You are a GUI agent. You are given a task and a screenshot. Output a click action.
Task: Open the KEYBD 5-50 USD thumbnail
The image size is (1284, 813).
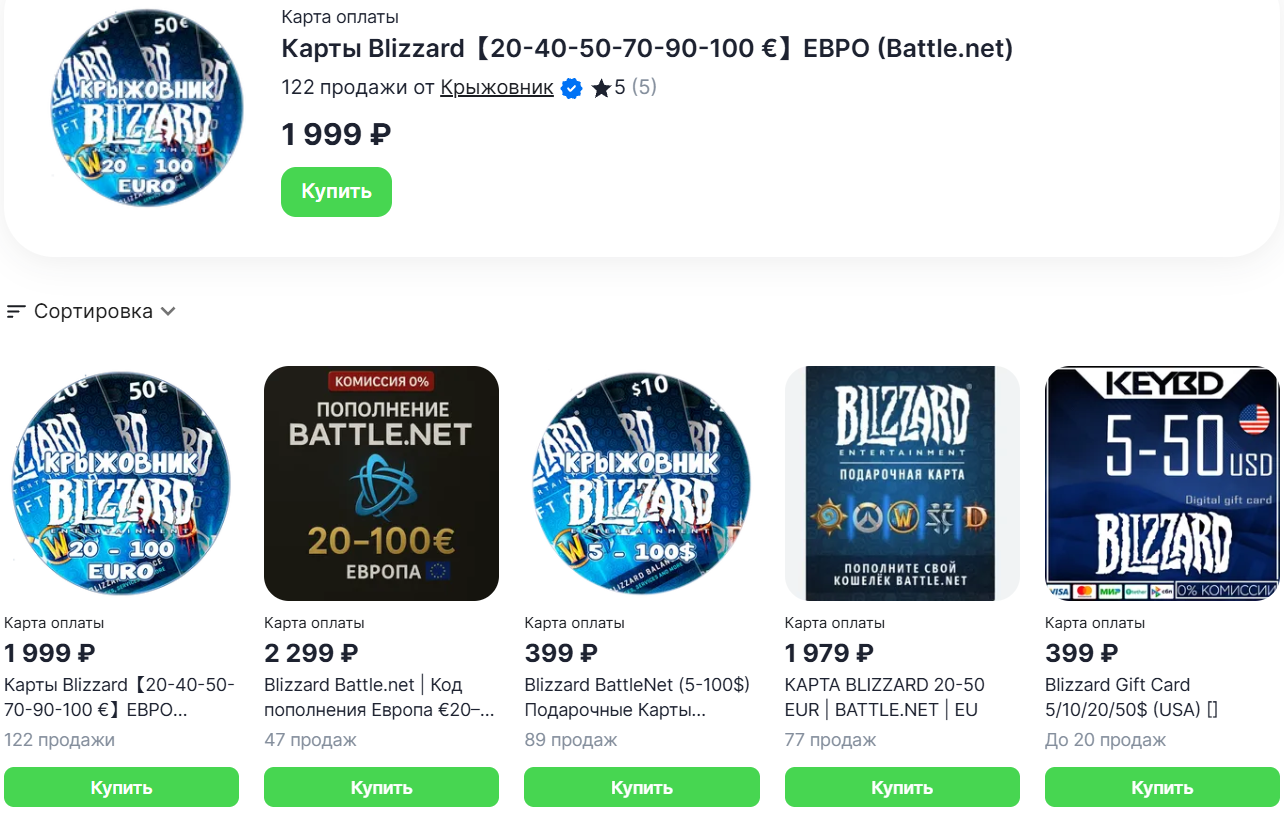tap(1162, 483)
